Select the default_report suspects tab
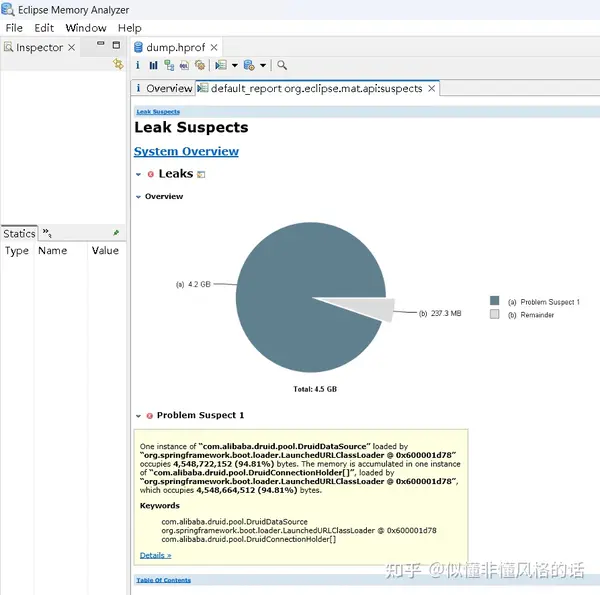 click(317, 88)
